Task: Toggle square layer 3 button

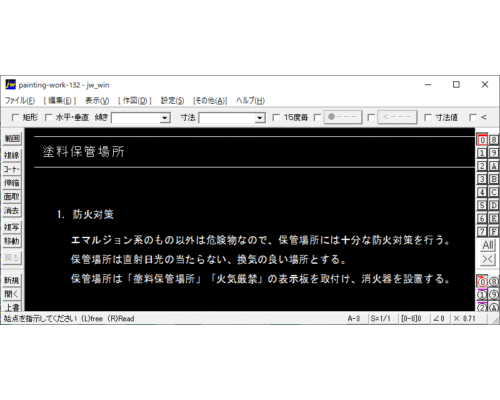Action: coord(482,179)
